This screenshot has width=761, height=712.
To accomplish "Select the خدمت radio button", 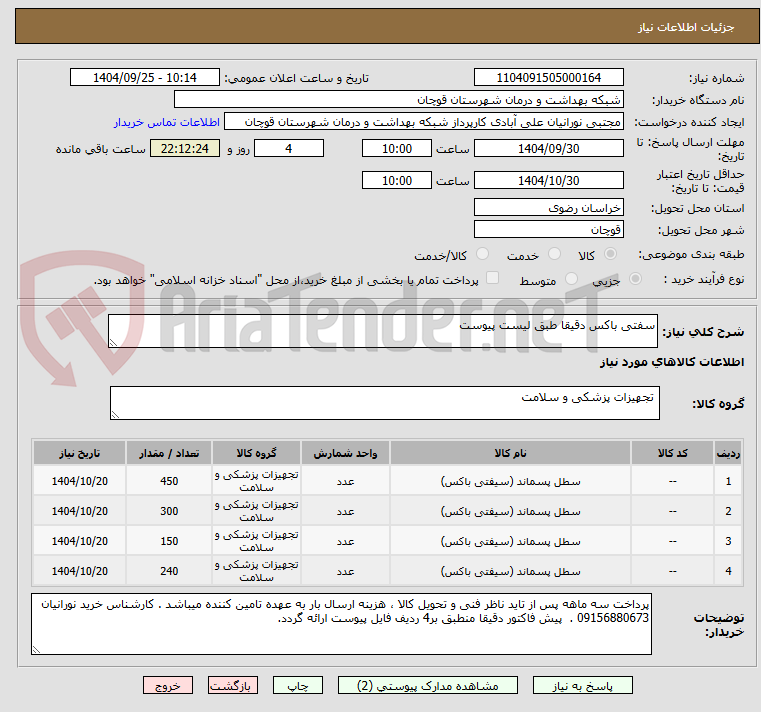I will [x=554, y=254].
